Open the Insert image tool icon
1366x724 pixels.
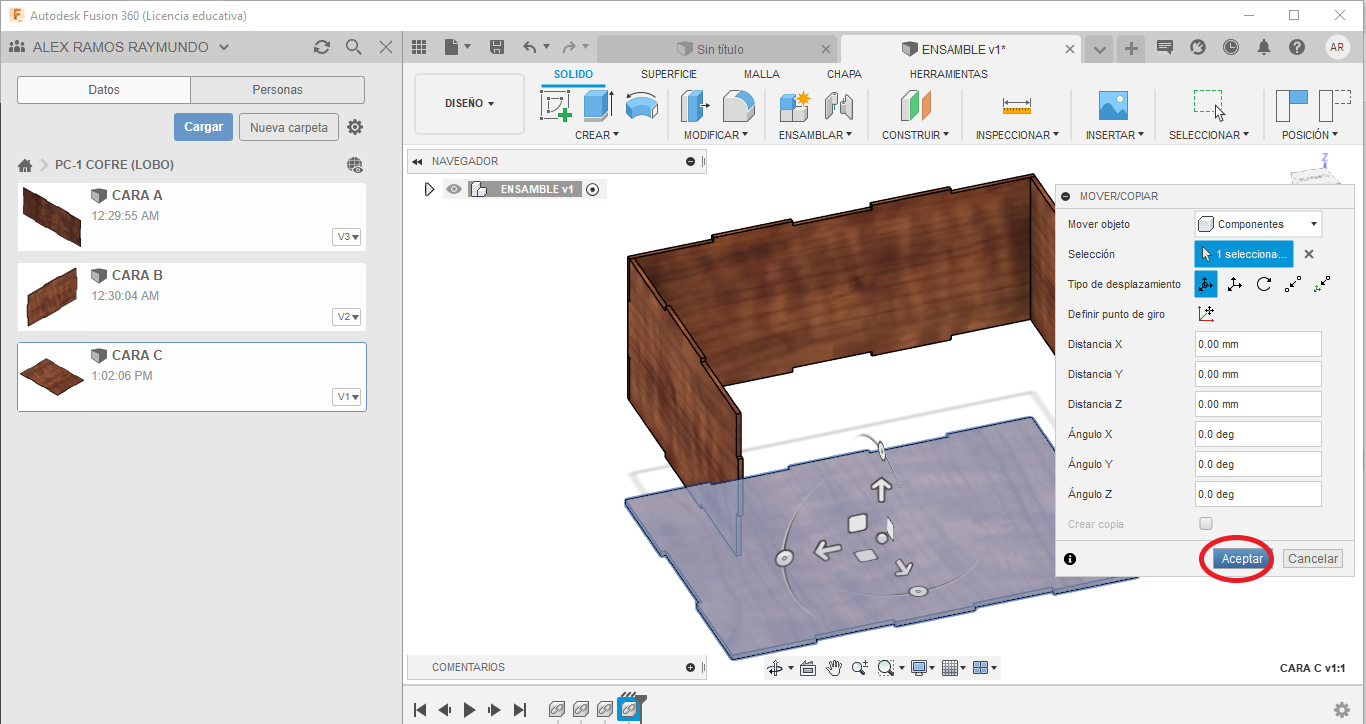[1112, 106]
